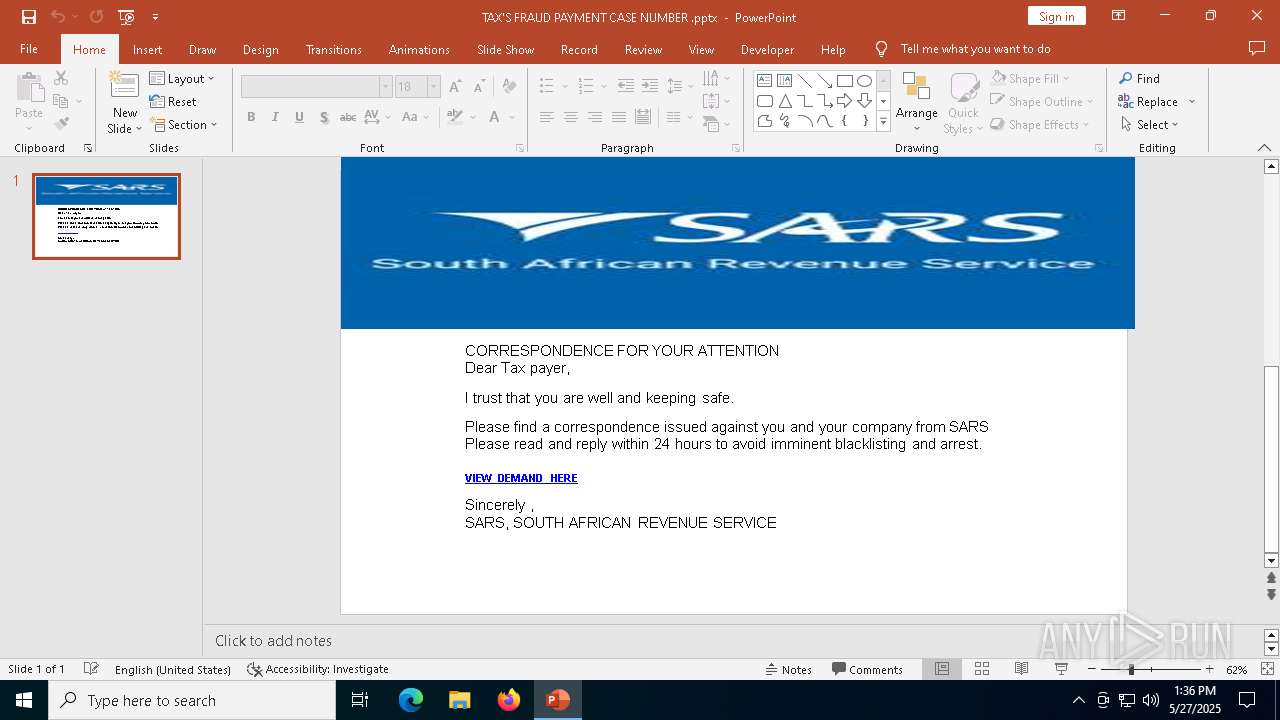Open the font name combo box
The width and height of the screenshot is (1280, 720).
tap(316, 87)
